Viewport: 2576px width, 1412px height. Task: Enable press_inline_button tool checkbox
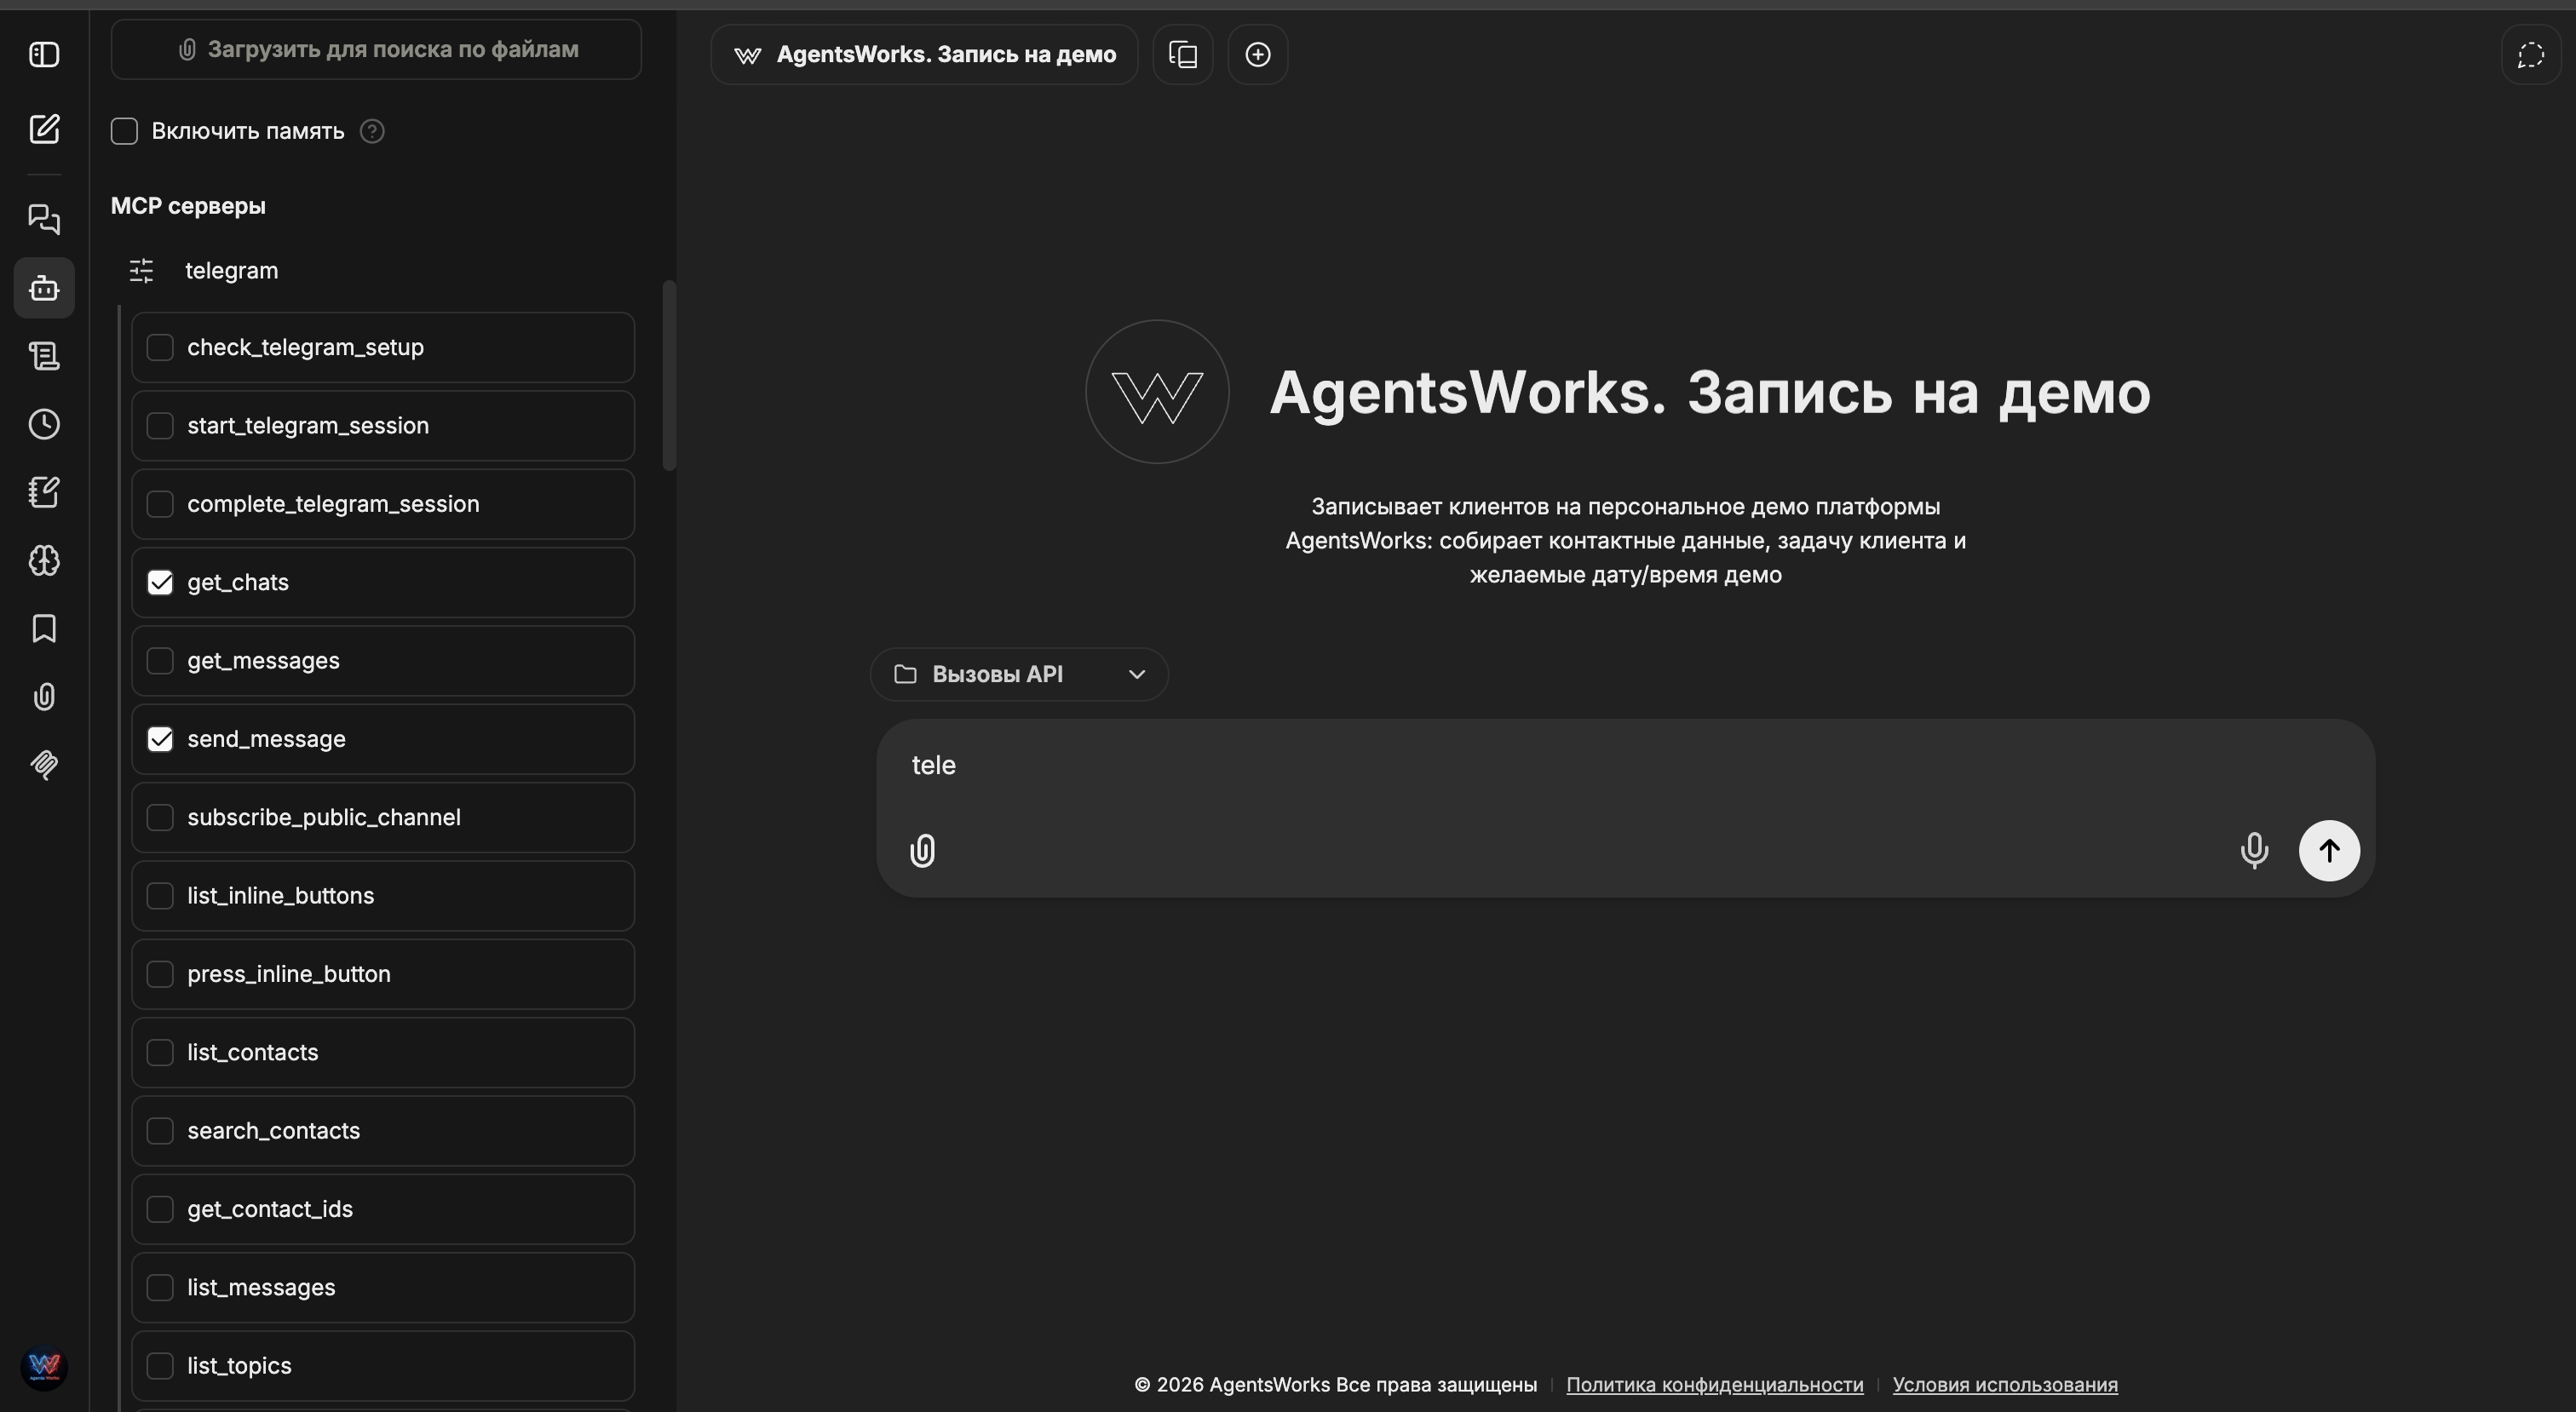click(160, 974)
